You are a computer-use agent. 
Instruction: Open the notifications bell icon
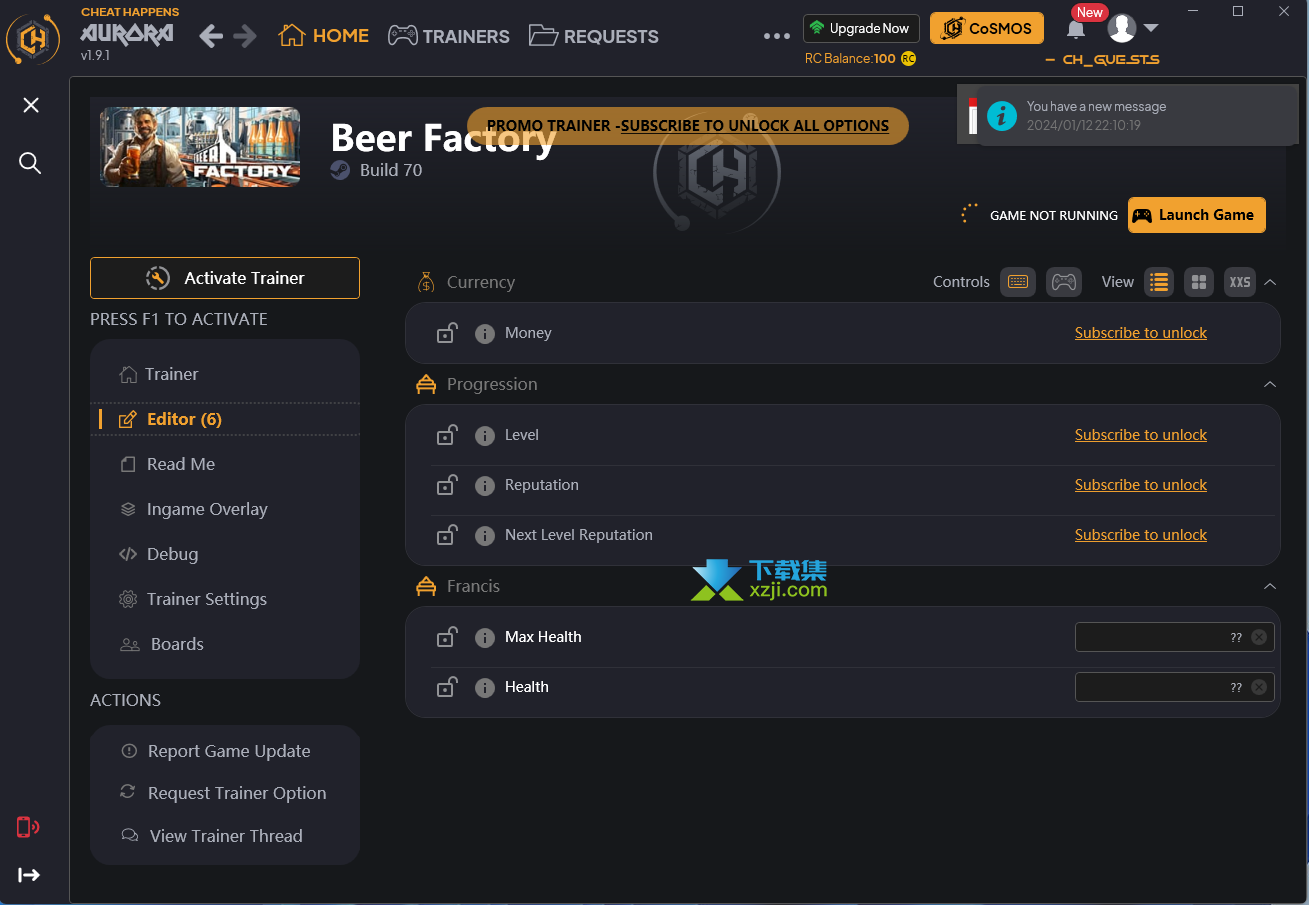(1076, 29)
